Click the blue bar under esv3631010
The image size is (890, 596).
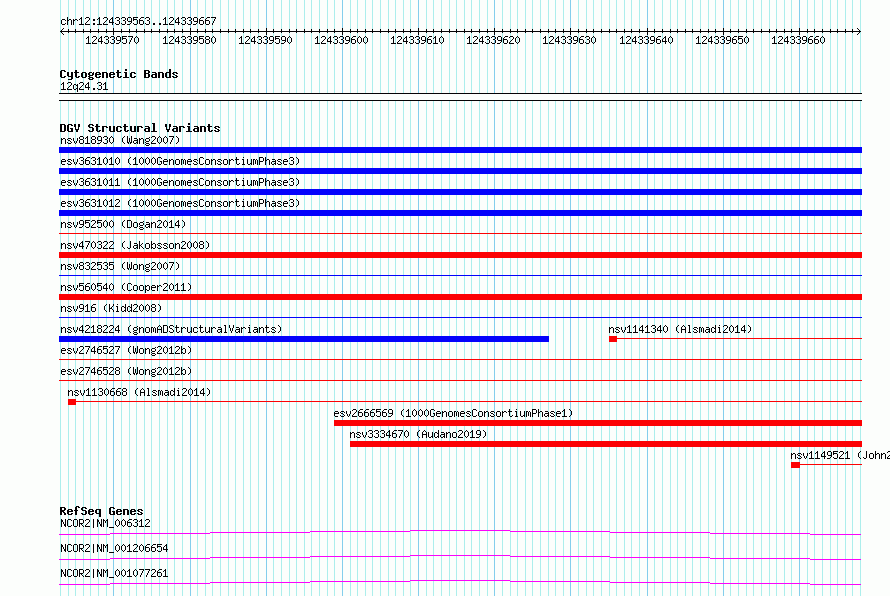[x=460, y=171]
